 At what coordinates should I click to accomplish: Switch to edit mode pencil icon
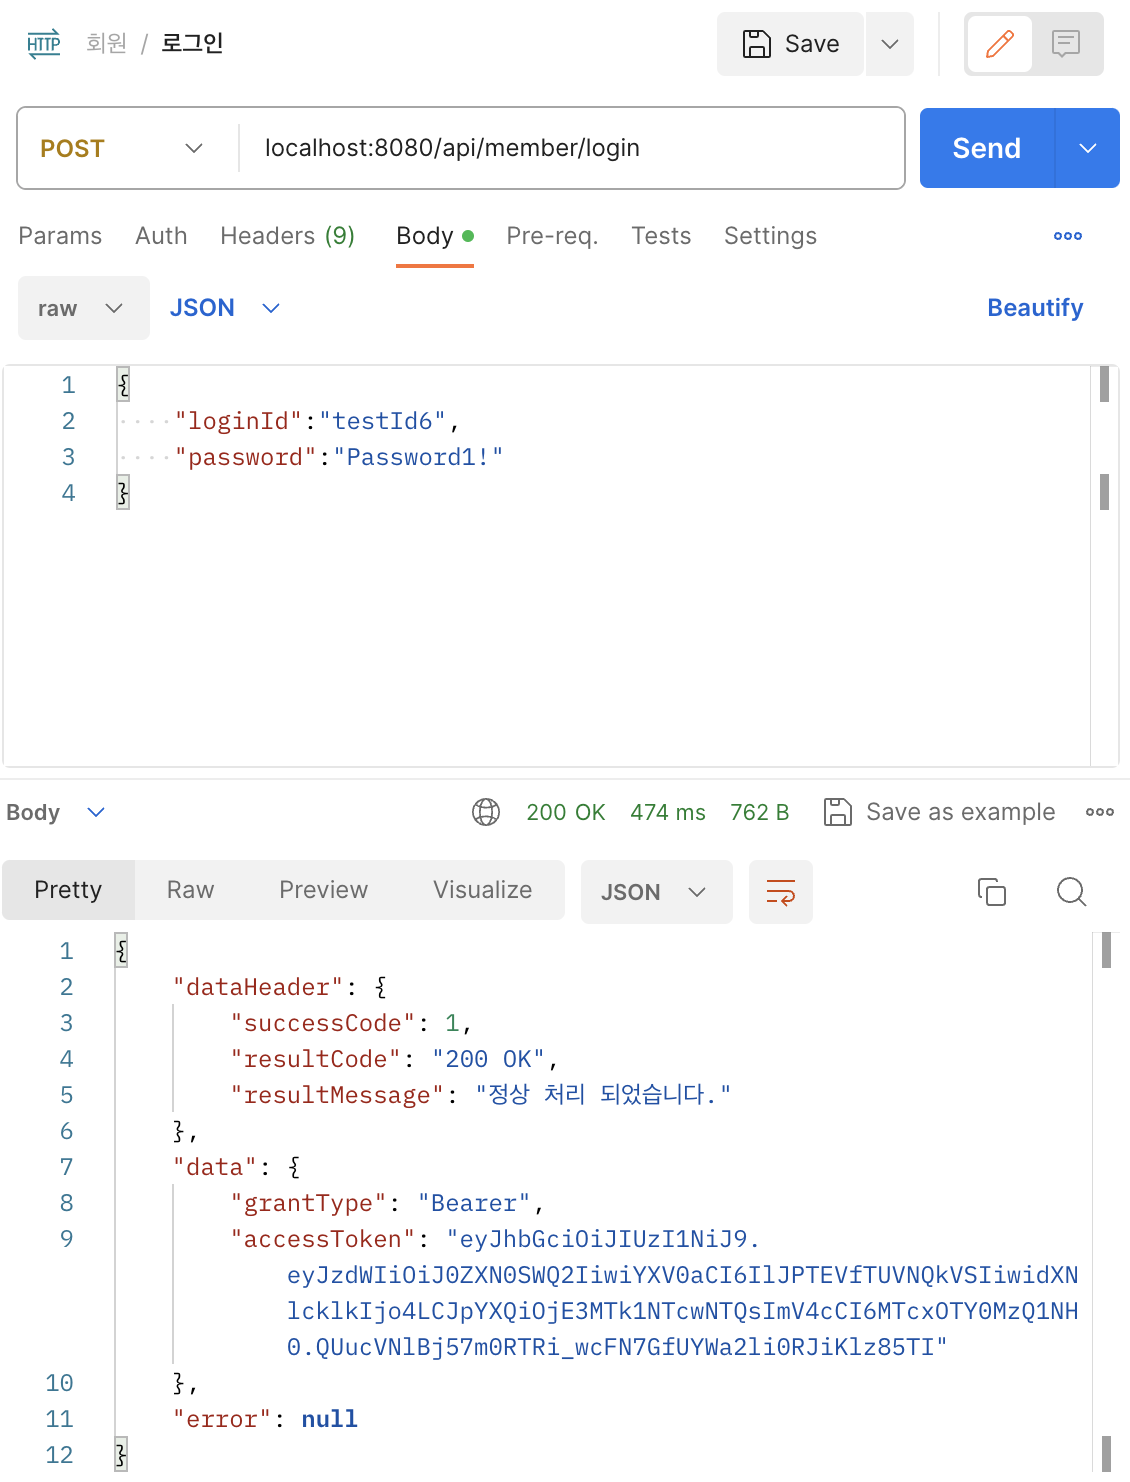point(1000,44)
